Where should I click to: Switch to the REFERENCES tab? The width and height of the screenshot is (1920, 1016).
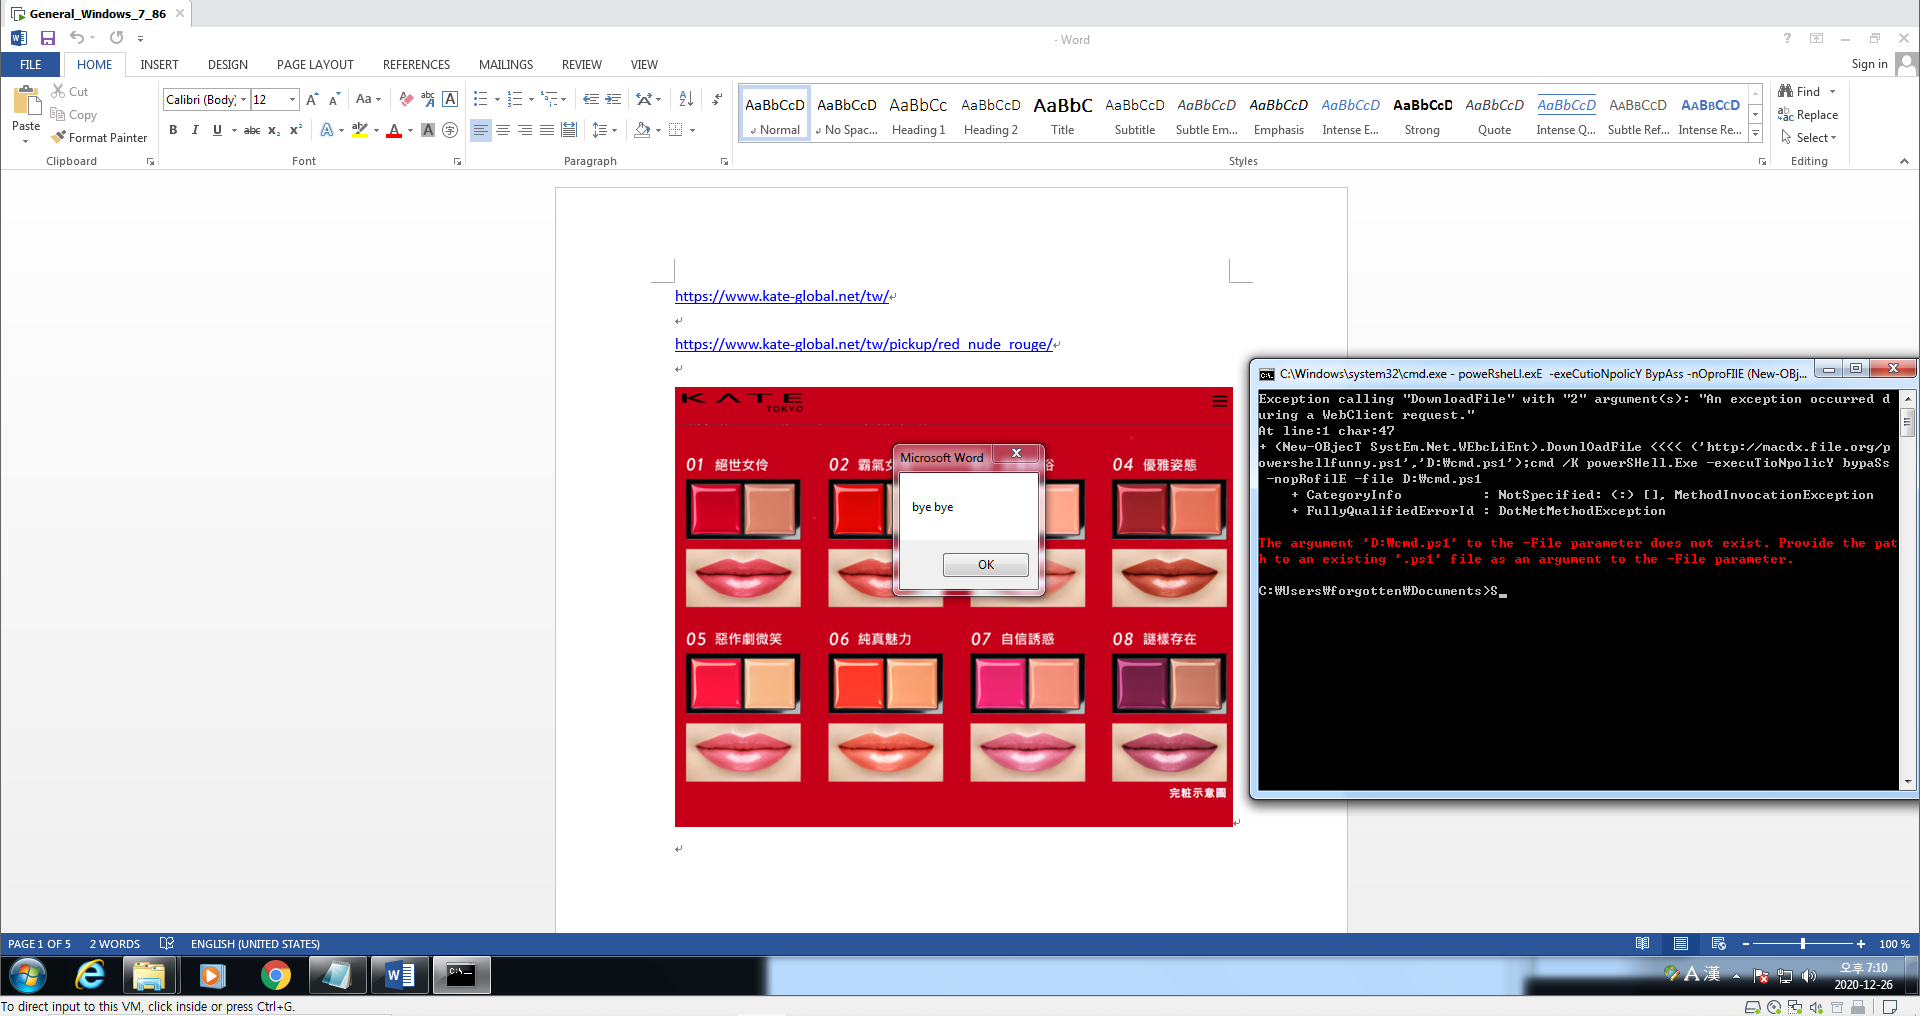tap(416, 65)
